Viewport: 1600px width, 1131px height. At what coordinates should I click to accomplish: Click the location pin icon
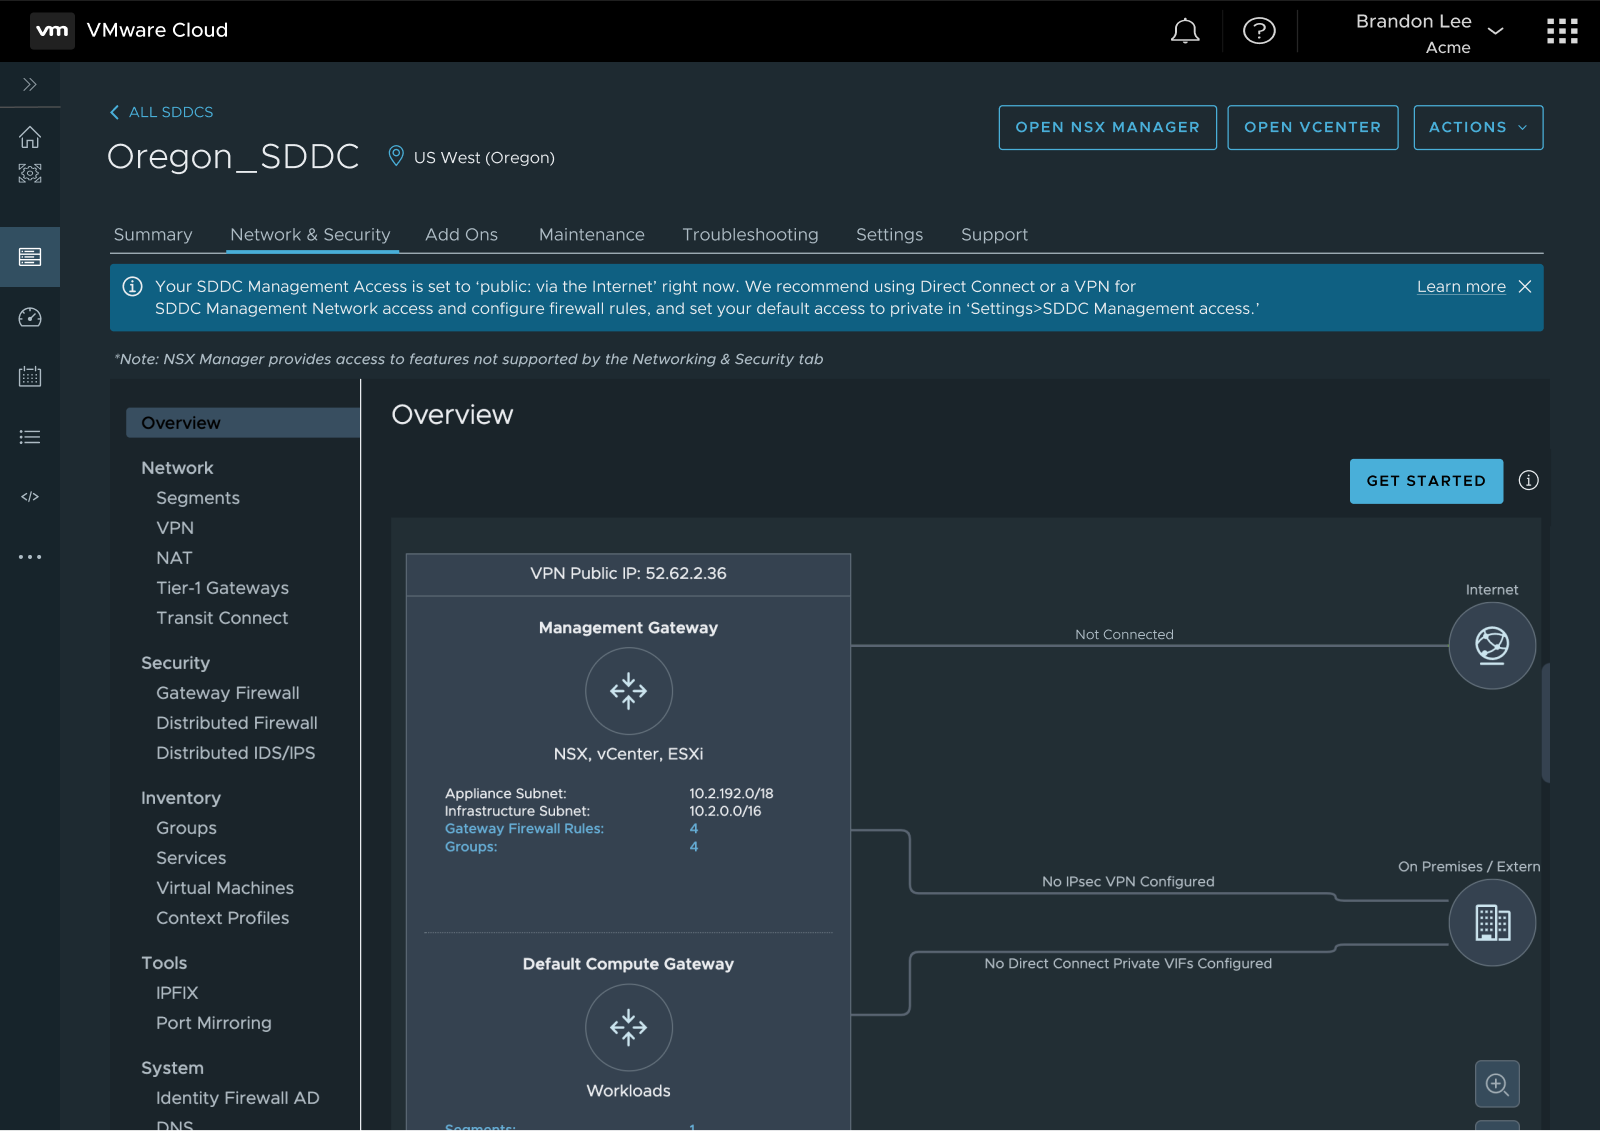[396, 156]
